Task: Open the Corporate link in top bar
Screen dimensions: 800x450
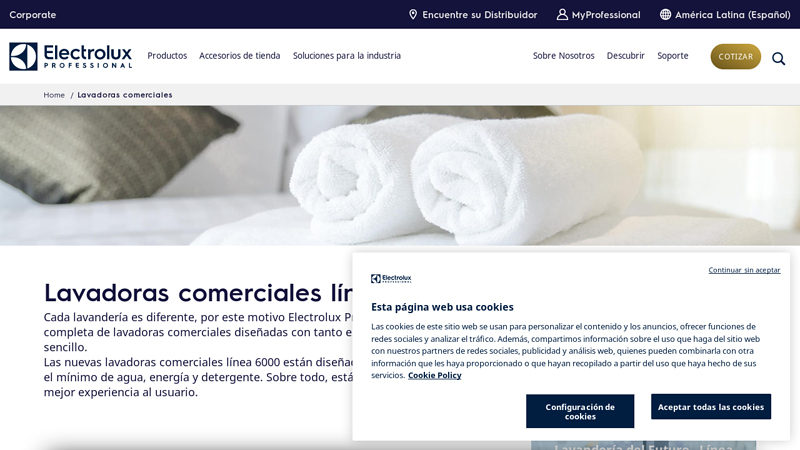Action: (33, 15)
